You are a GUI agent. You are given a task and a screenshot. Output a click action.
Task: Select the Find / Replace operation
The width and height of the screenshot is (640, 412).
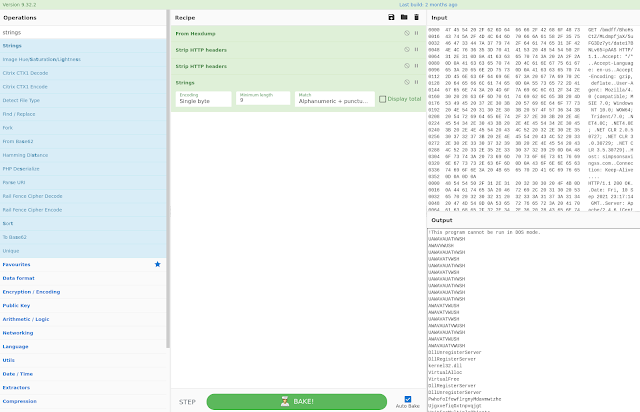pyautogui.click(x=83, y=114)
